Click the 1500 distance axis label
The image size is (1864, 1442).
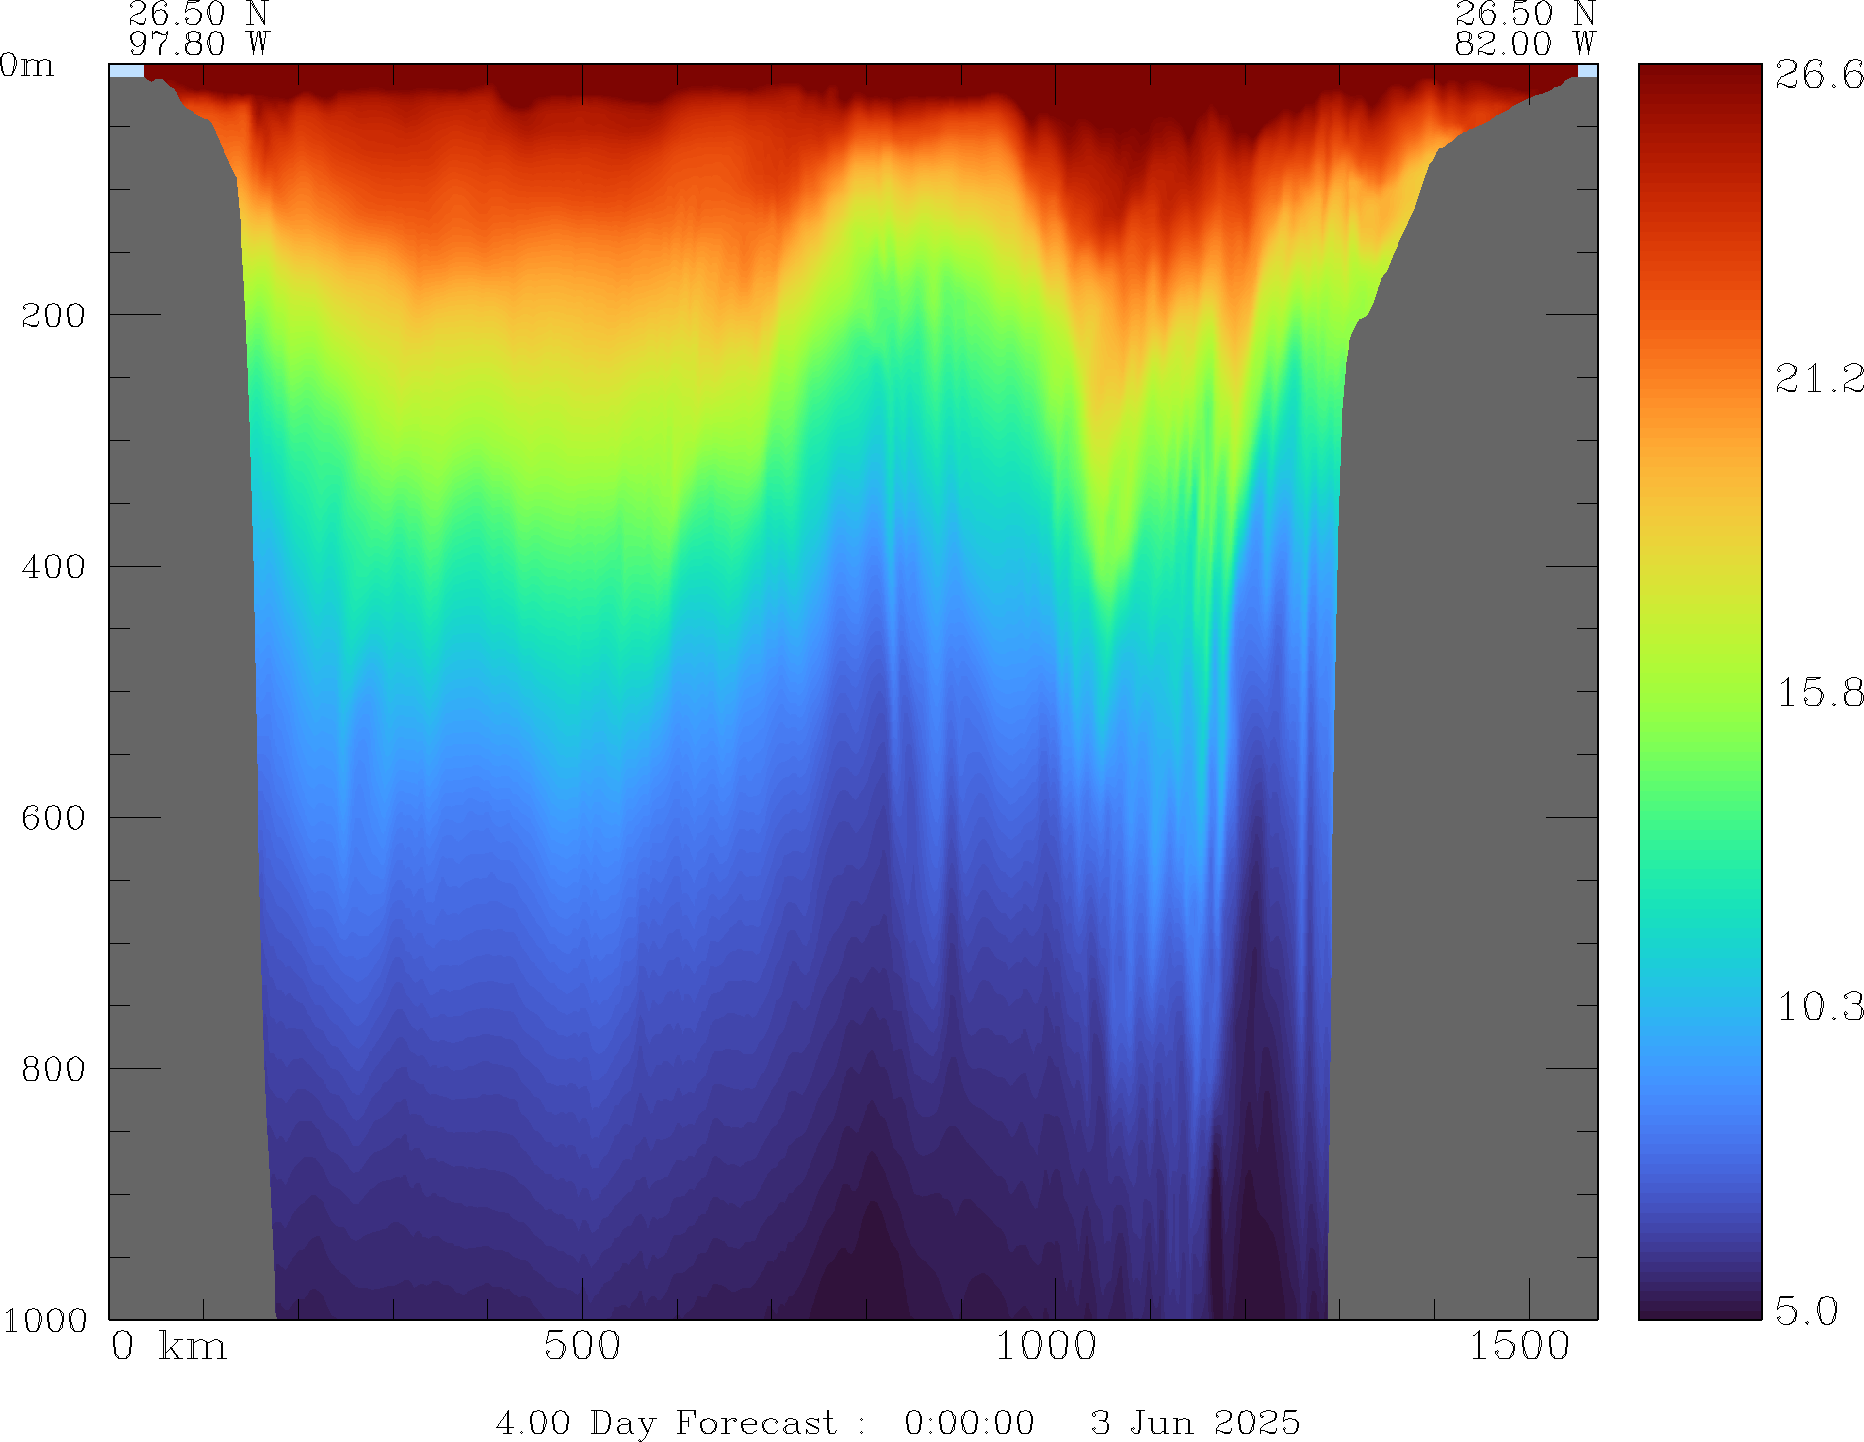tap(1519, 1346)
